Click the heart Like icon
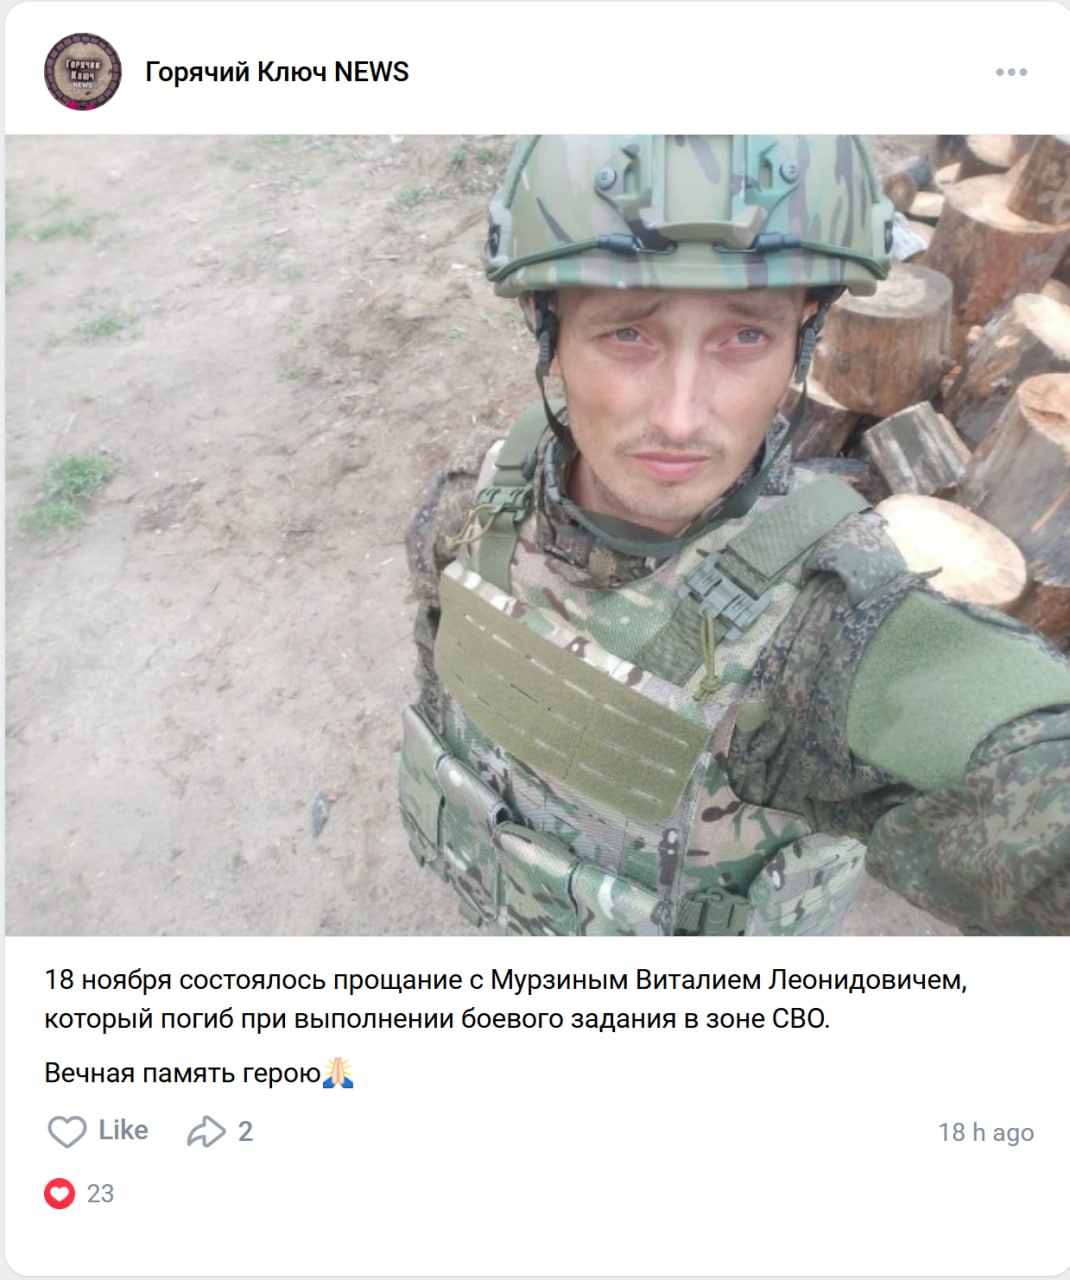The image size is (1070, 1280). pos(67,1131)
